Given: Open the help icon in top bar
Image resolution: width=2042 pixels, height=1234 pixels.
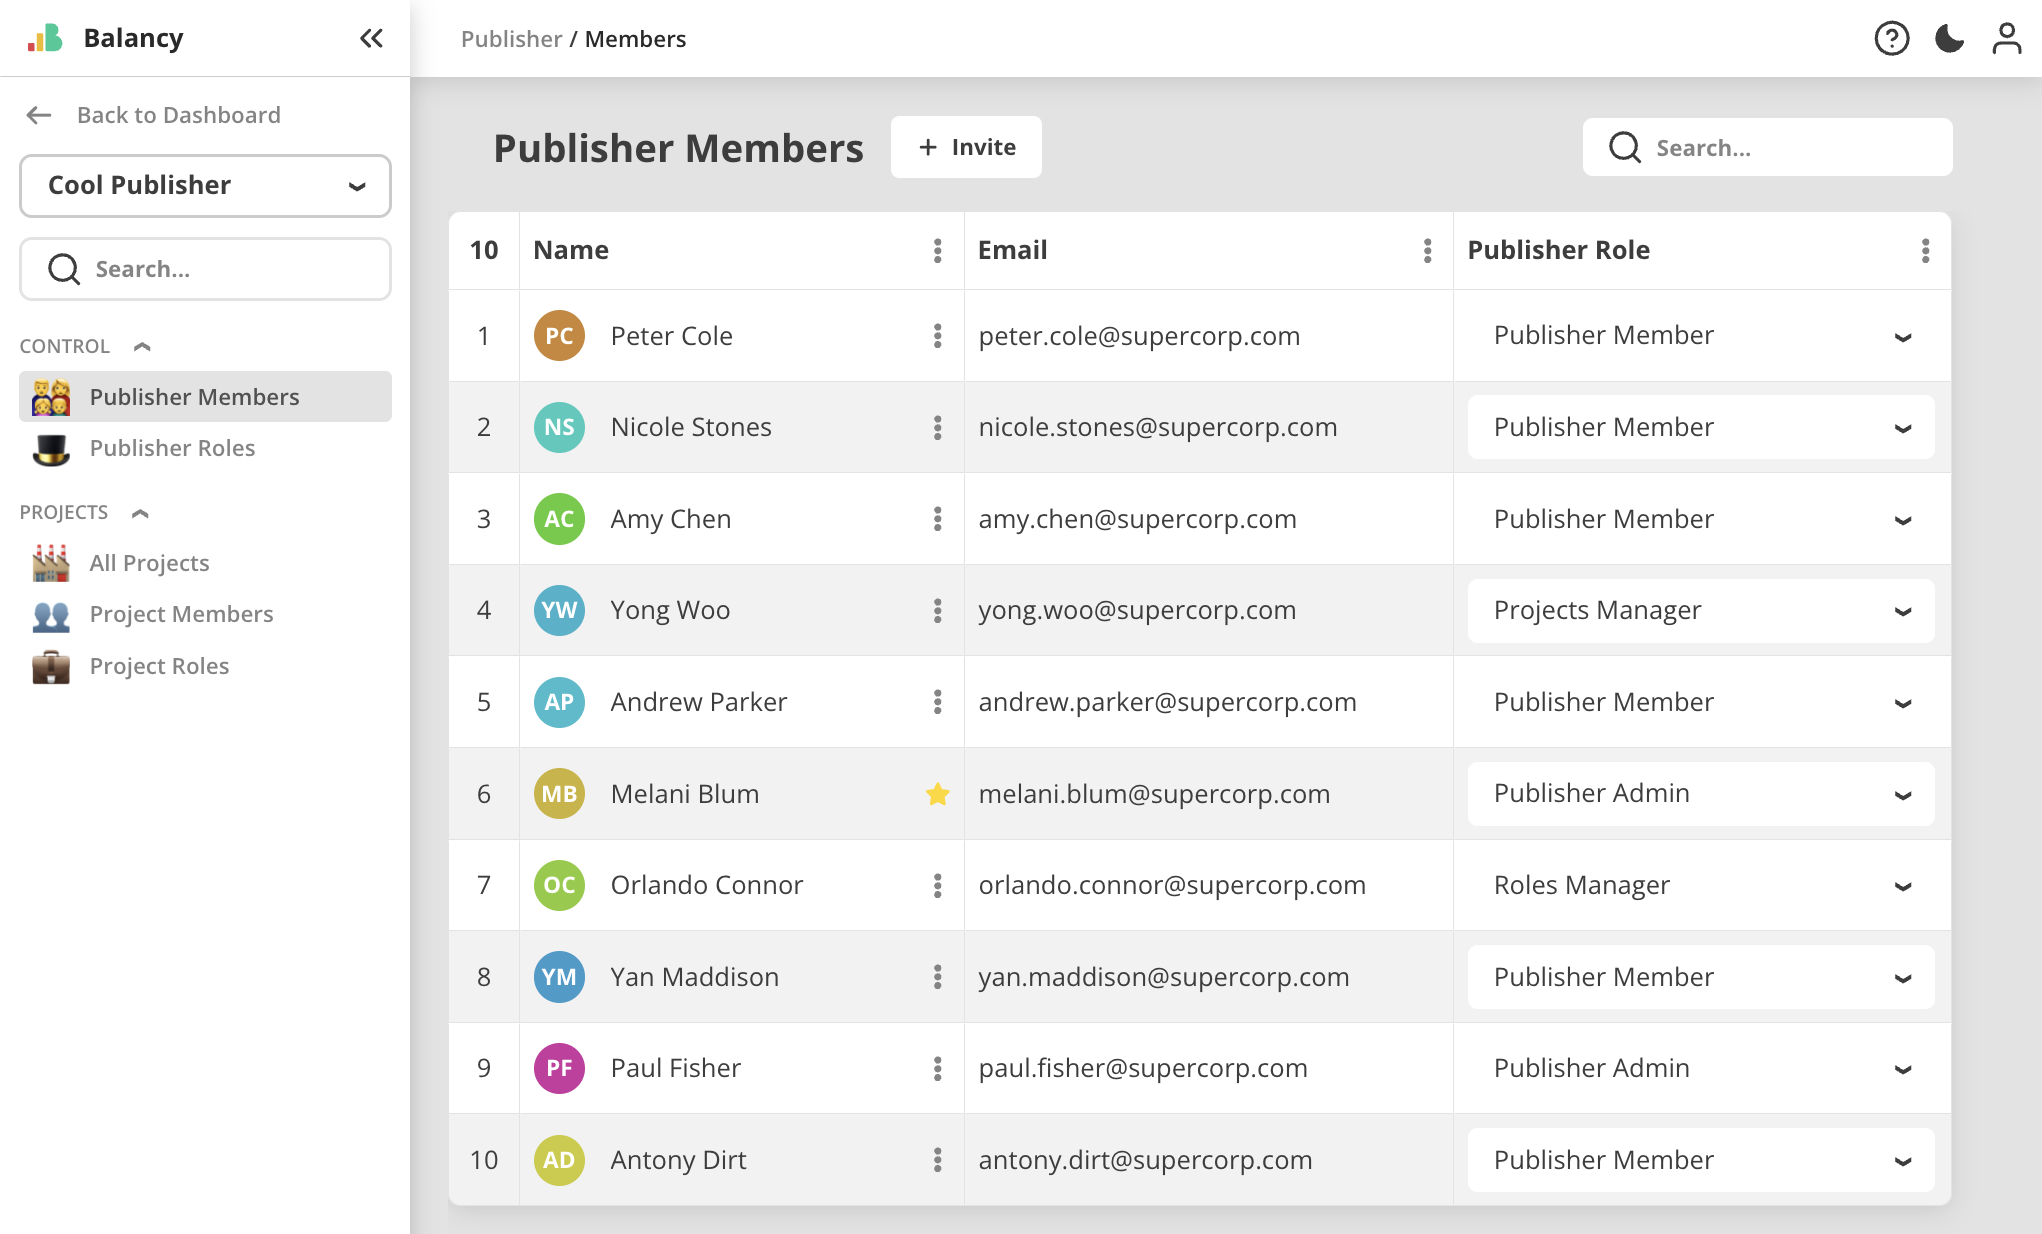Looking at the screenshot, I should 1891,38.
